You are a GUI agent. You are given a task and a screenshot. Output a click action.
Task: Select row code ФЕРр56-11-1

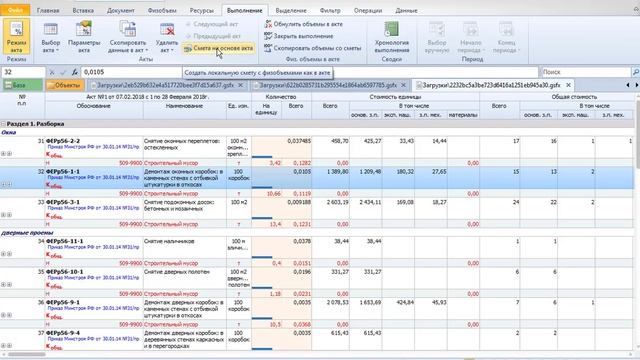pos(64,241)
